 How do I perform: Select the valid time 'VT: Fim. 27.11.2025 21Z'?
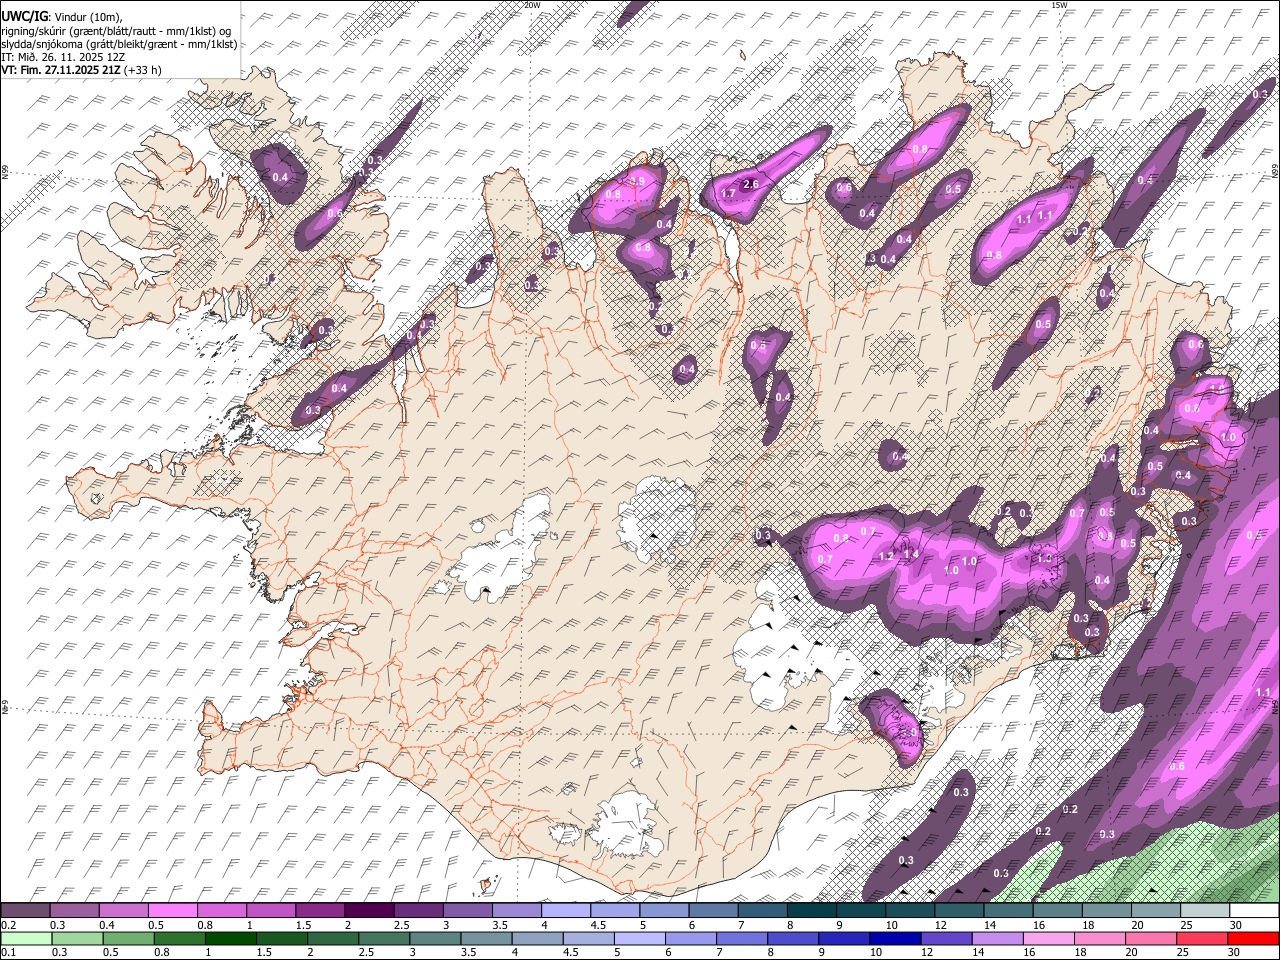pyautogui.click(x=60, y=70)
